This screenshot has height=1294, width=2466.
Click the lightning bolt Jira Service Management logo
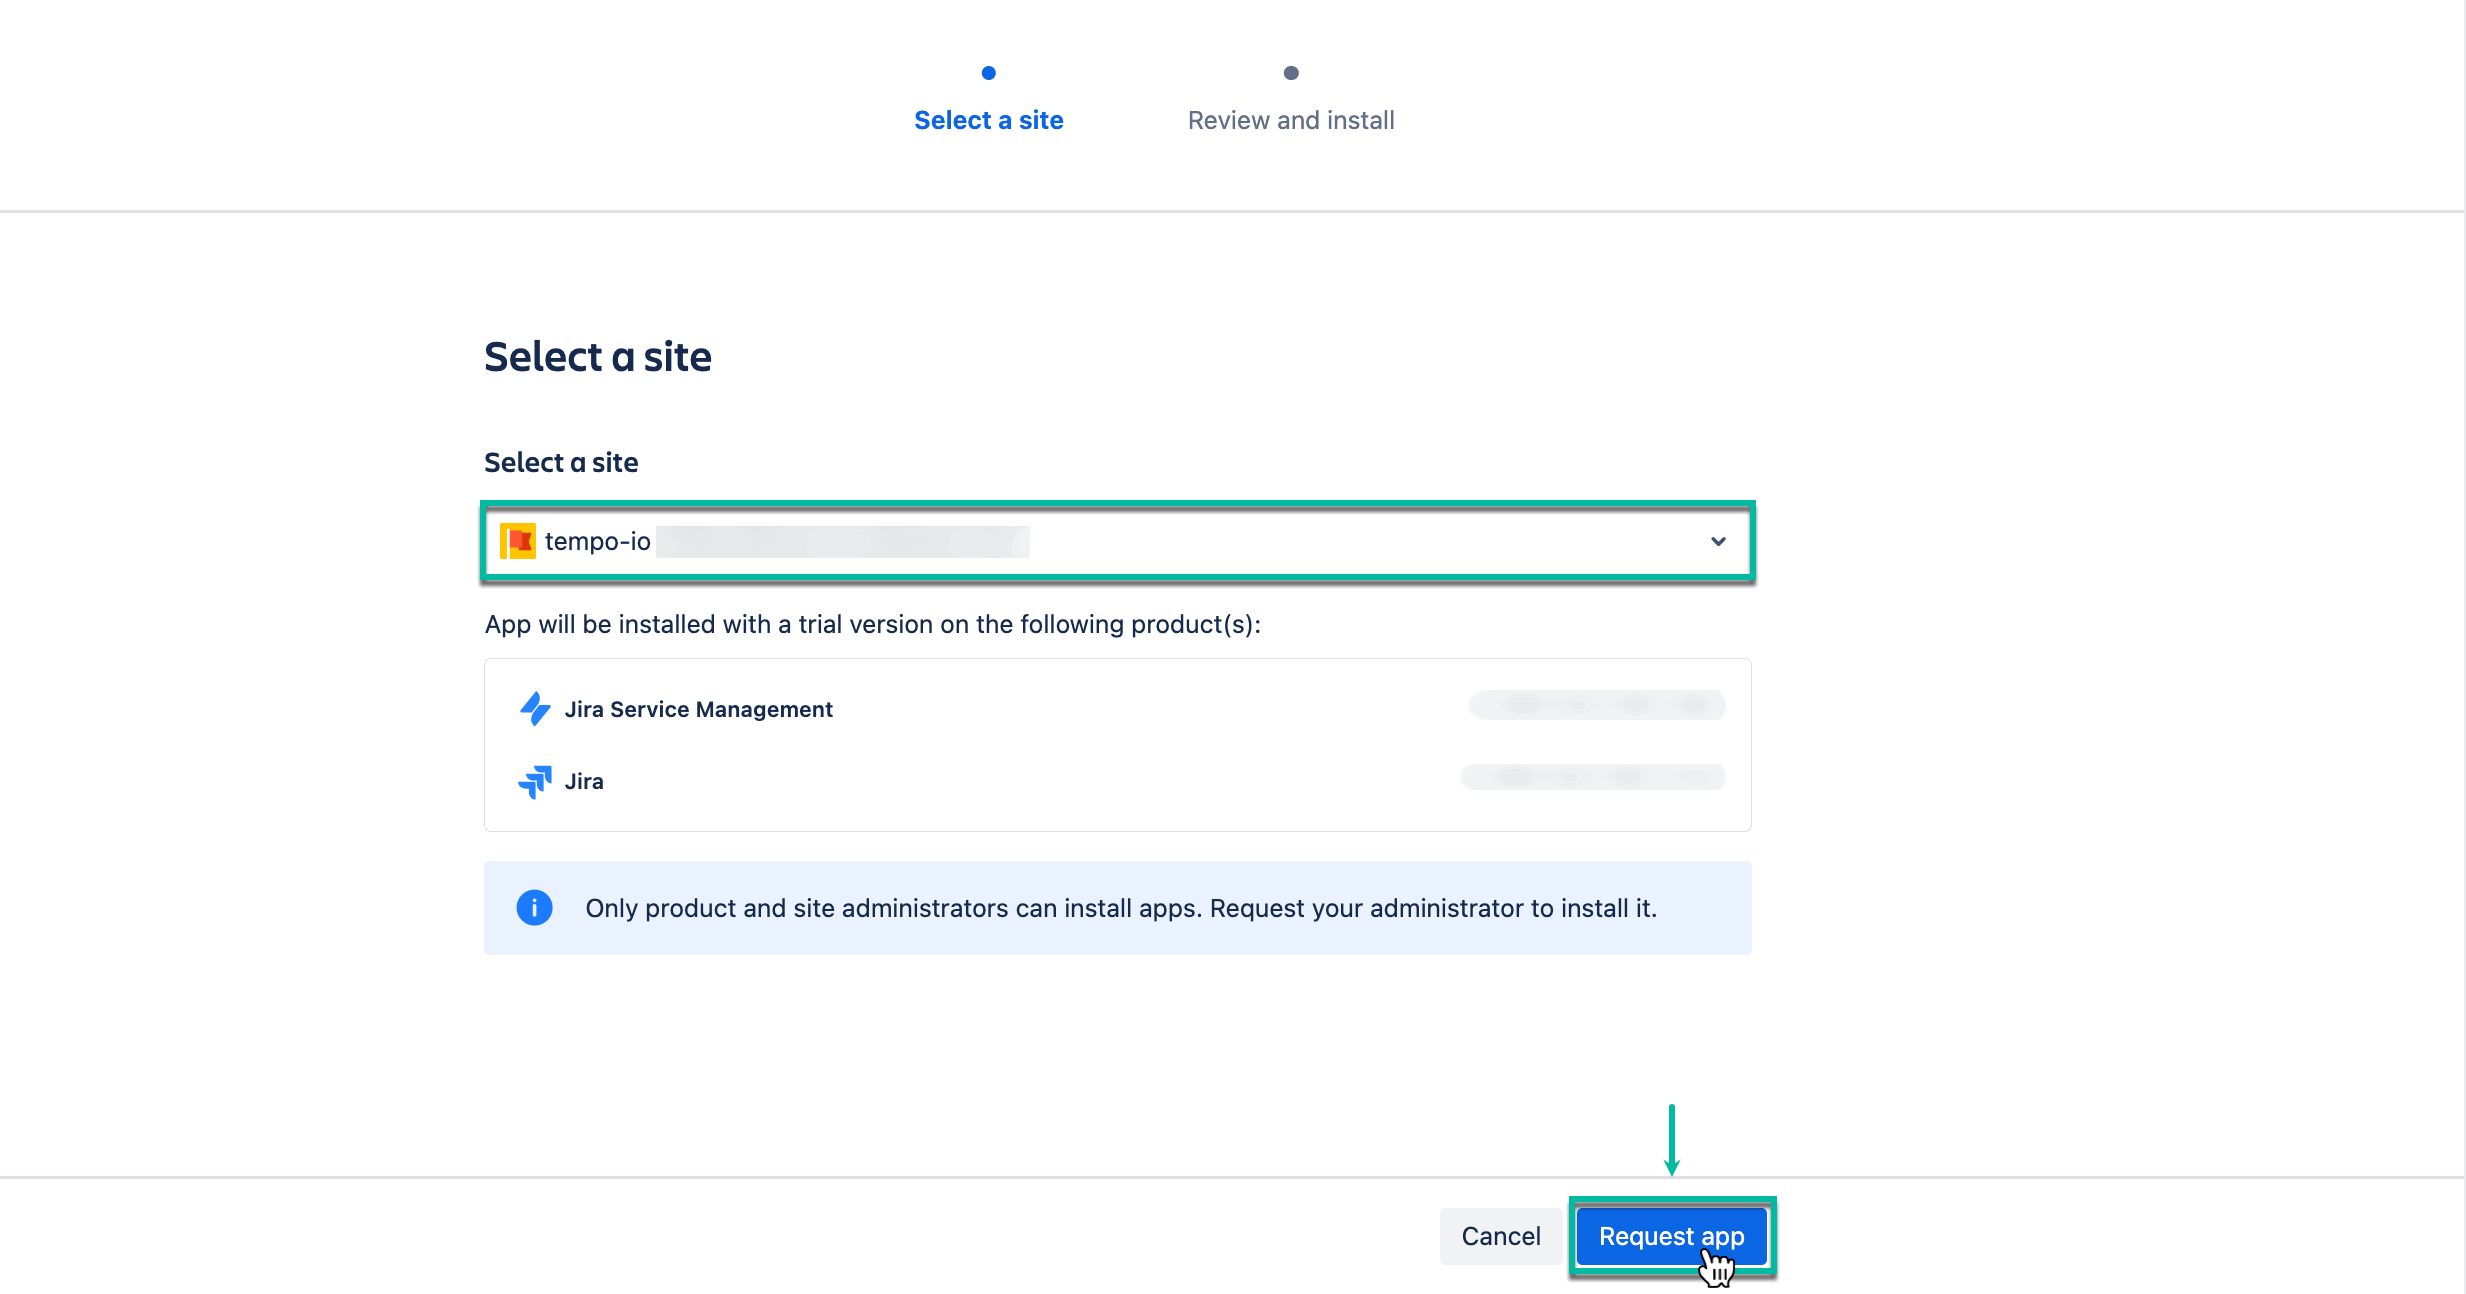pyautogui.click(x=536, y=709)
